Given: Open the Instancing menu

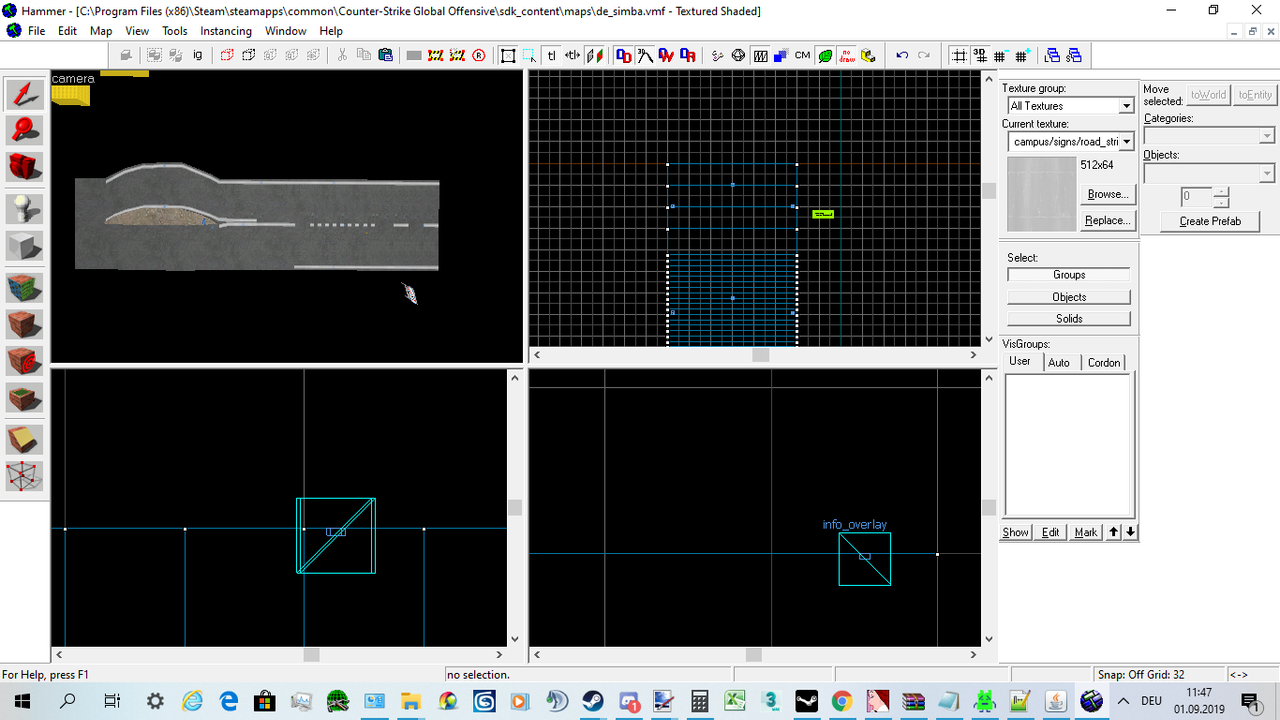Looking at the screenshot, I should tap(226, 31).
